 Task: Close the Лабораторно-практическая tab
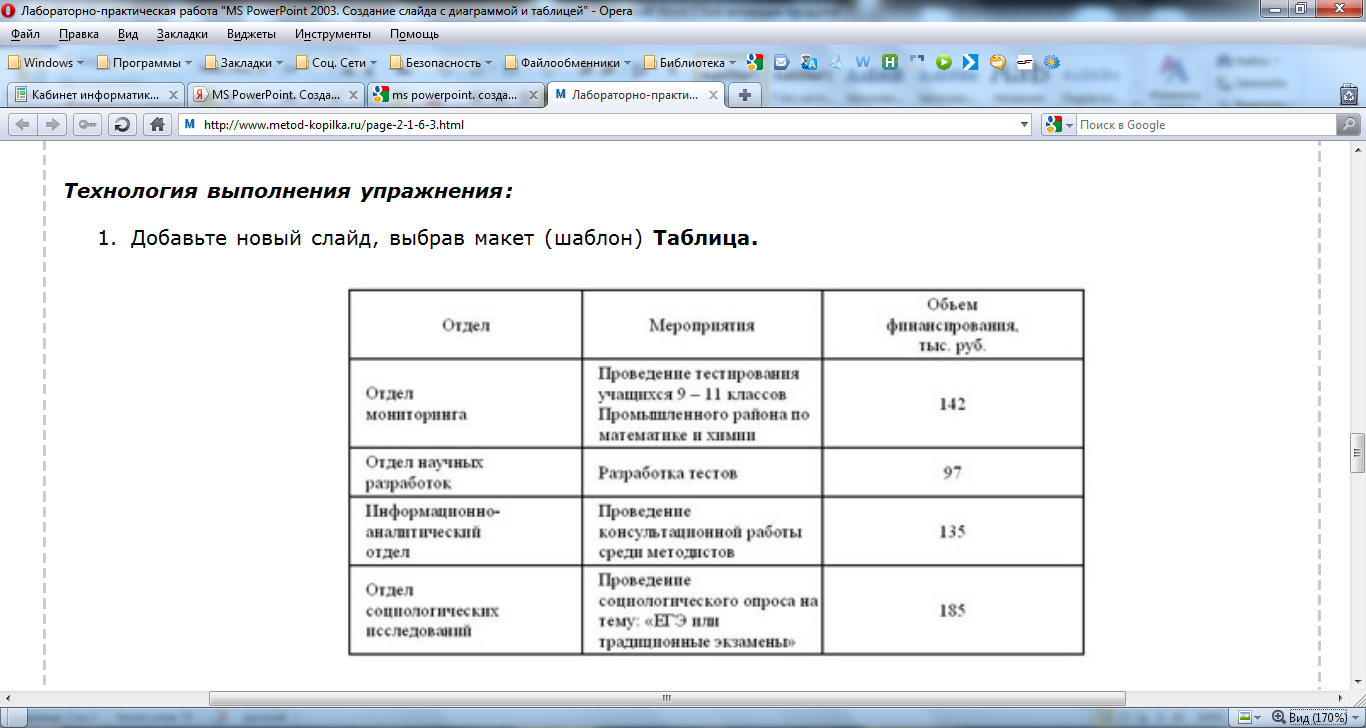coord(713,95)
